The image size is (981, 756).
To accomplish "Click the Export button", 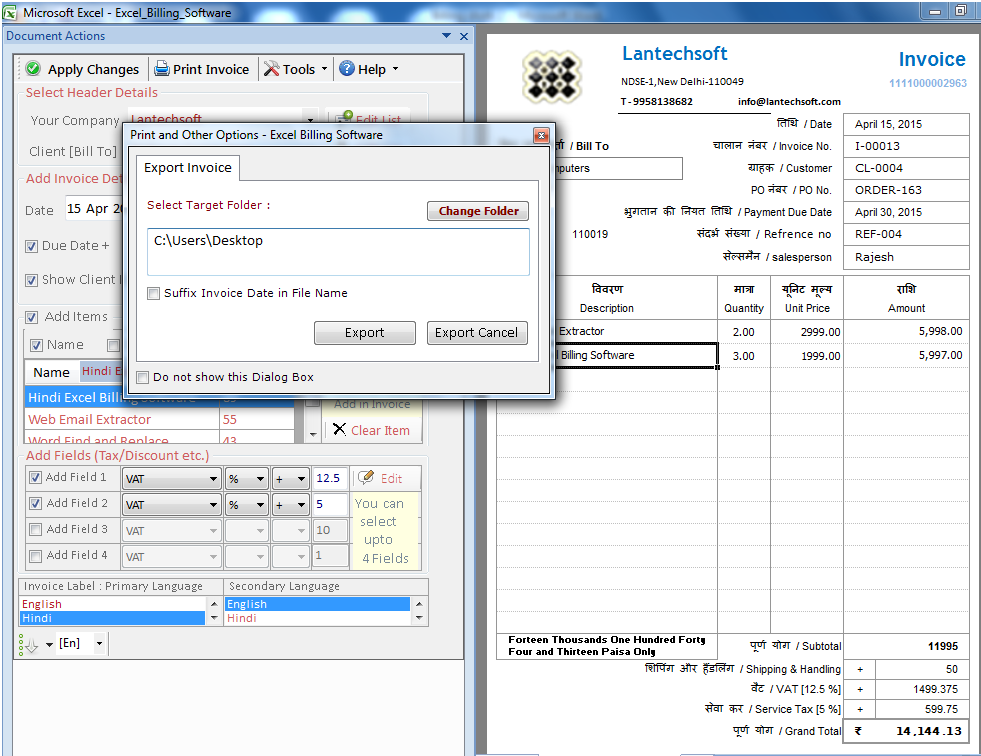I will tap(365, 333).
